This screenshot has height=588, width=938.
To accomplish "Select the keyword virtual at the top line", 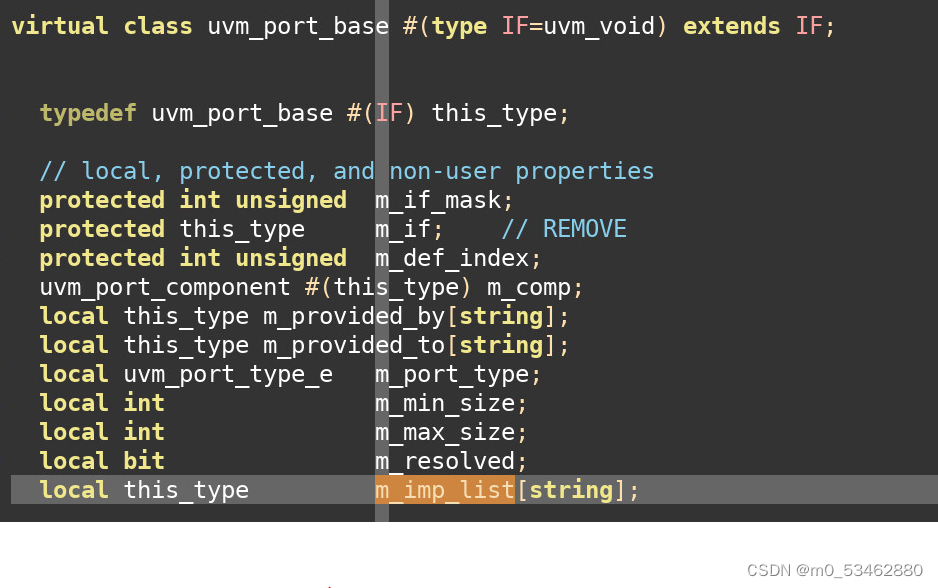I will (59, 26).
